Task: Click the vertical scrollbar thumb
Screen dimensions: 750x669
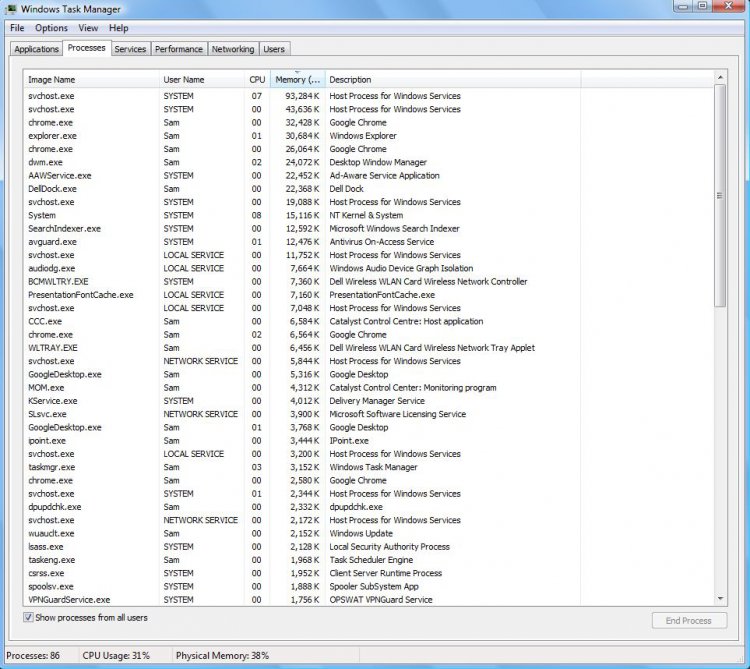Action: point(720,196)
